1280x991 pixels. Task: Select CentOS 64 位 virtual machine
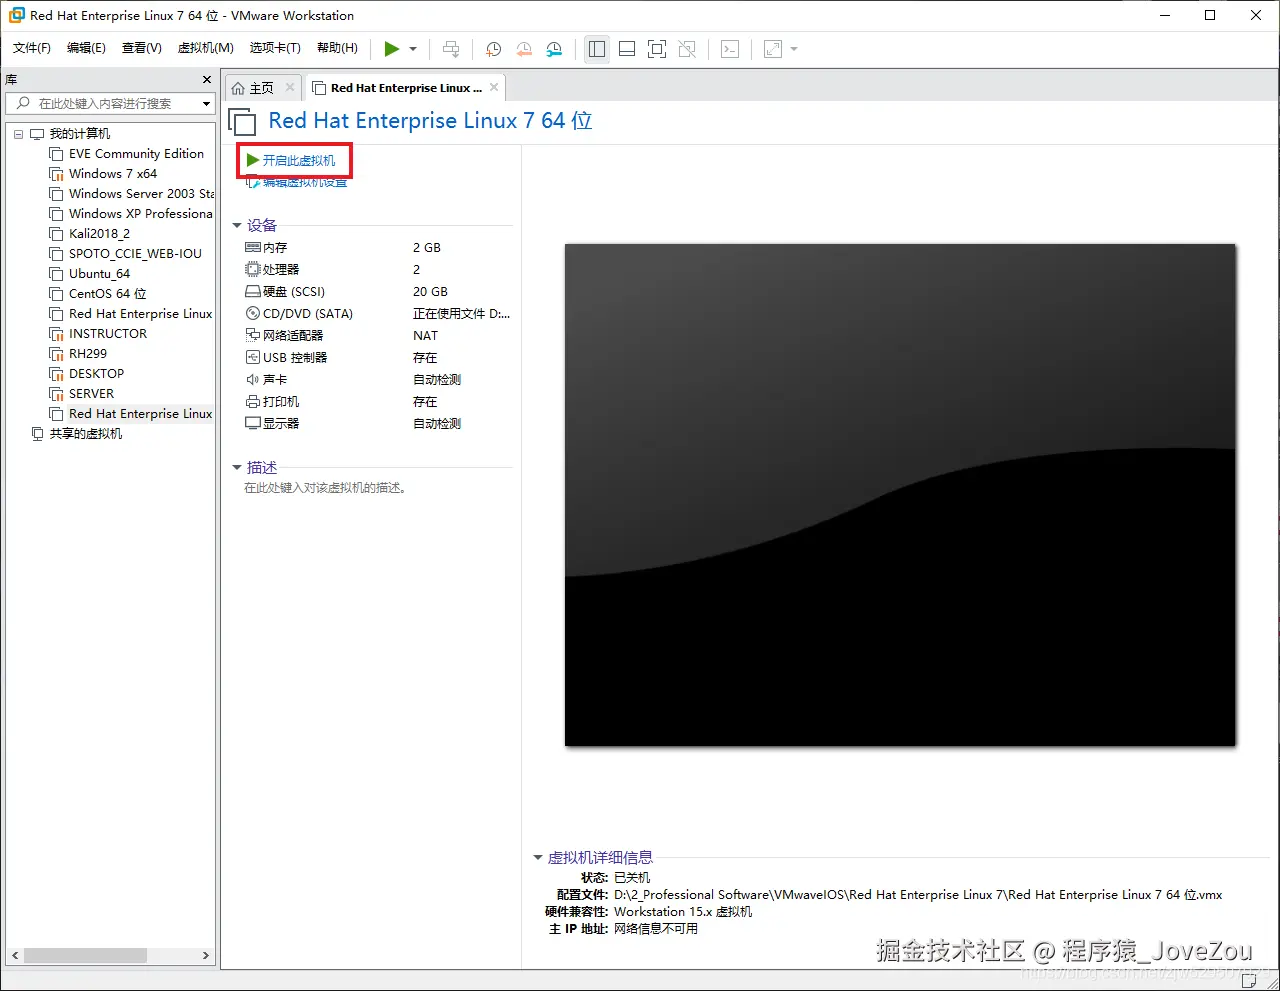pyautogui.click(x=107, y=294)
